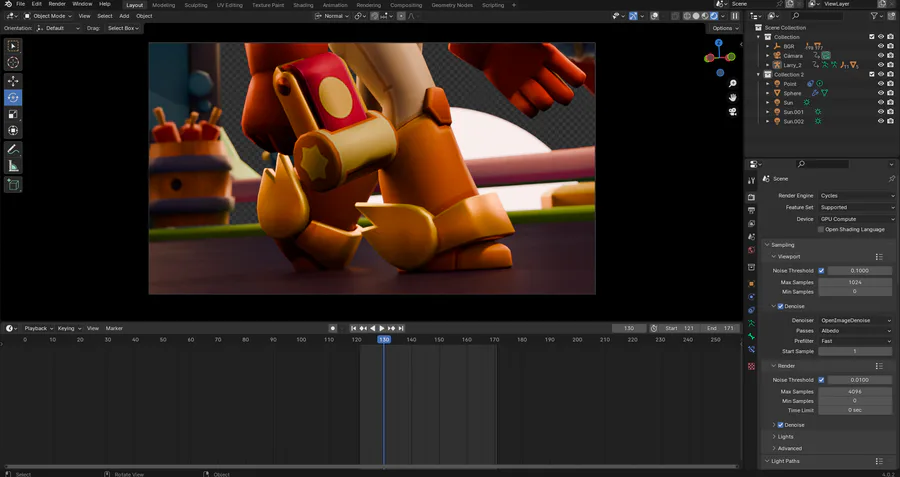Open the Prefilter Fast dropdown
The image size is (900, 477).
pos(855,341)
